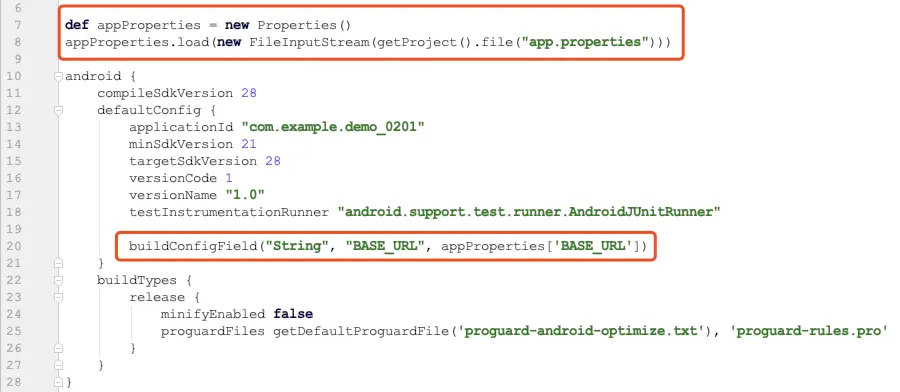Fold the buildTypes block marker
Viewport: 900px width, 392px height.
coord(58,281)
